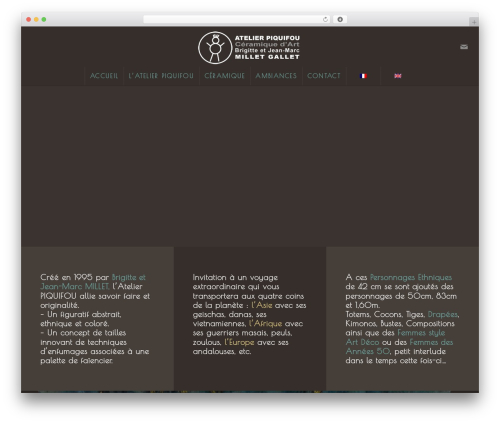Click the red close window button

[29, 19]
